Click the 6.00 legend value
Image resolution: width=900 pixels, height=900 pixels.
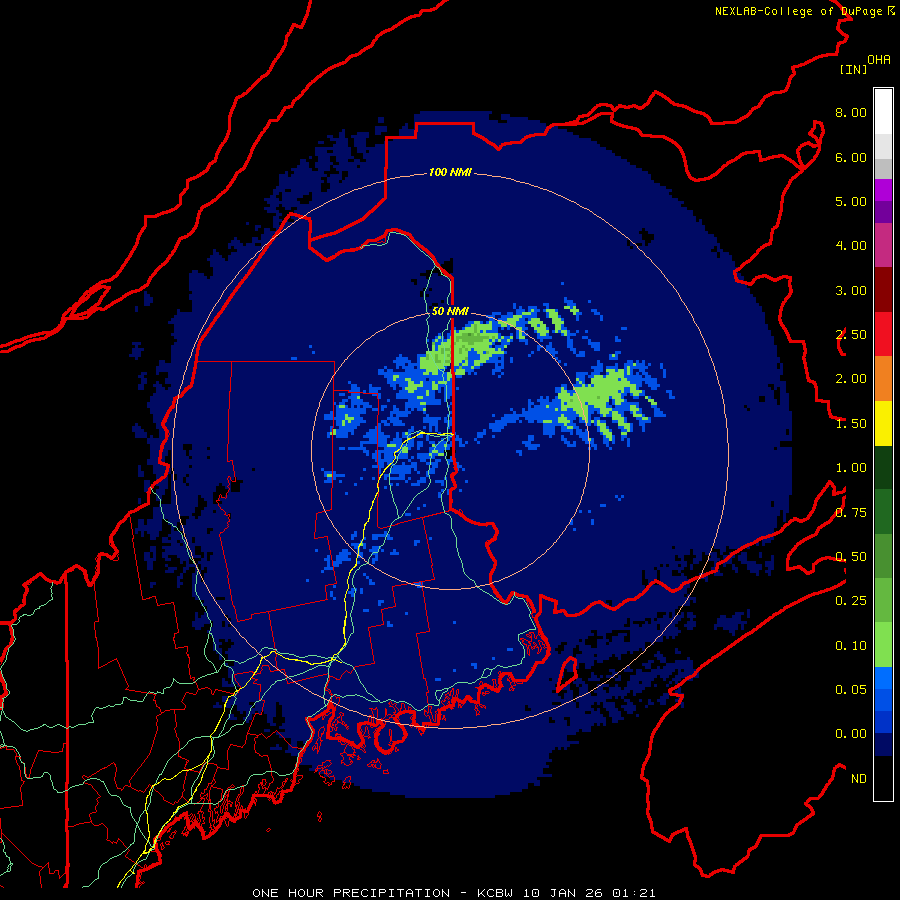pos(851,157)
